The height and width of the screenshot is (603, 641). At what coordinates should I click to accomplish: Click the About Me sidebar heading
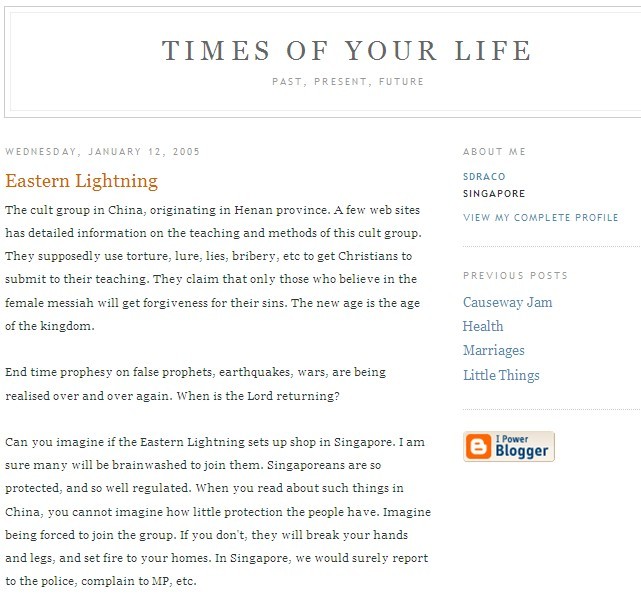click(x=494, y=152)
